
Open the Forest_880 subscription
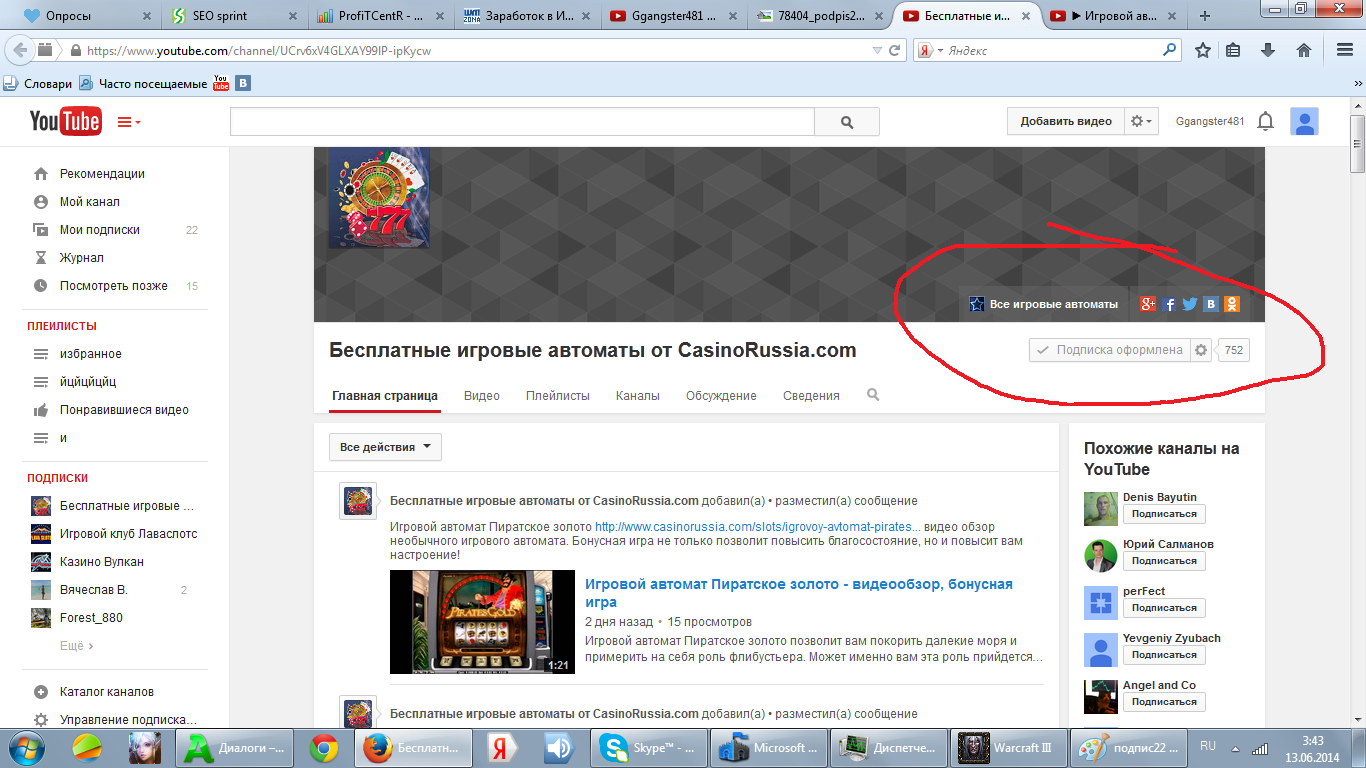pos(91,617)
